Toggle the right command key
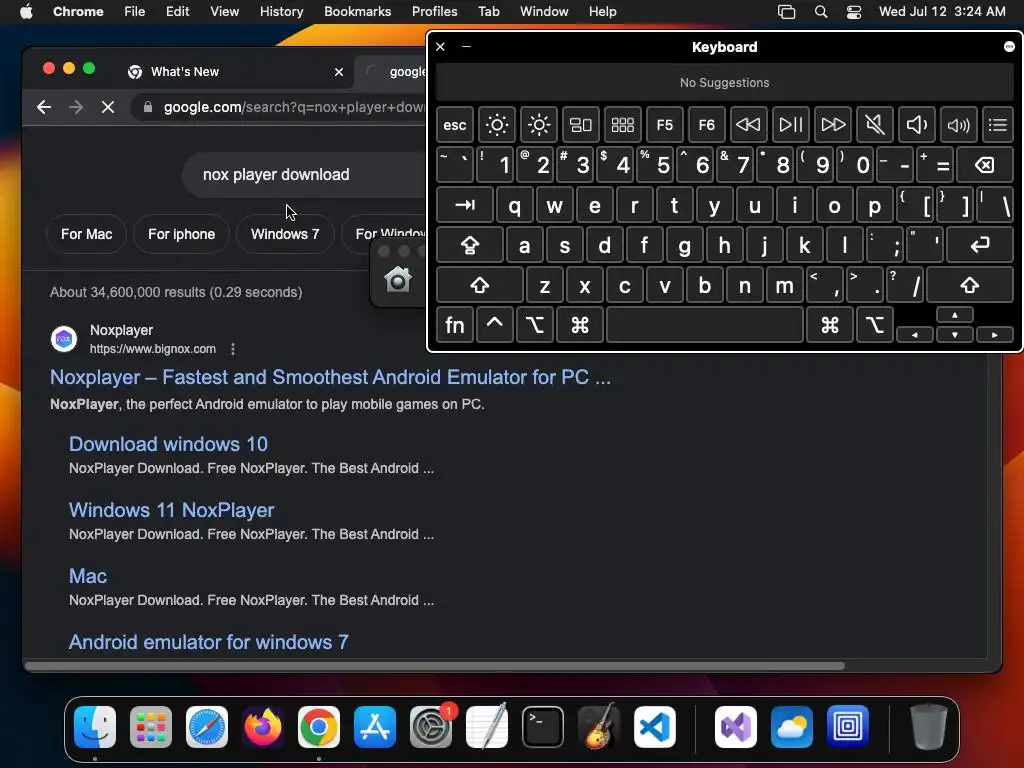The height and width of the screenshot is (768, 1024). pos(829,325)
